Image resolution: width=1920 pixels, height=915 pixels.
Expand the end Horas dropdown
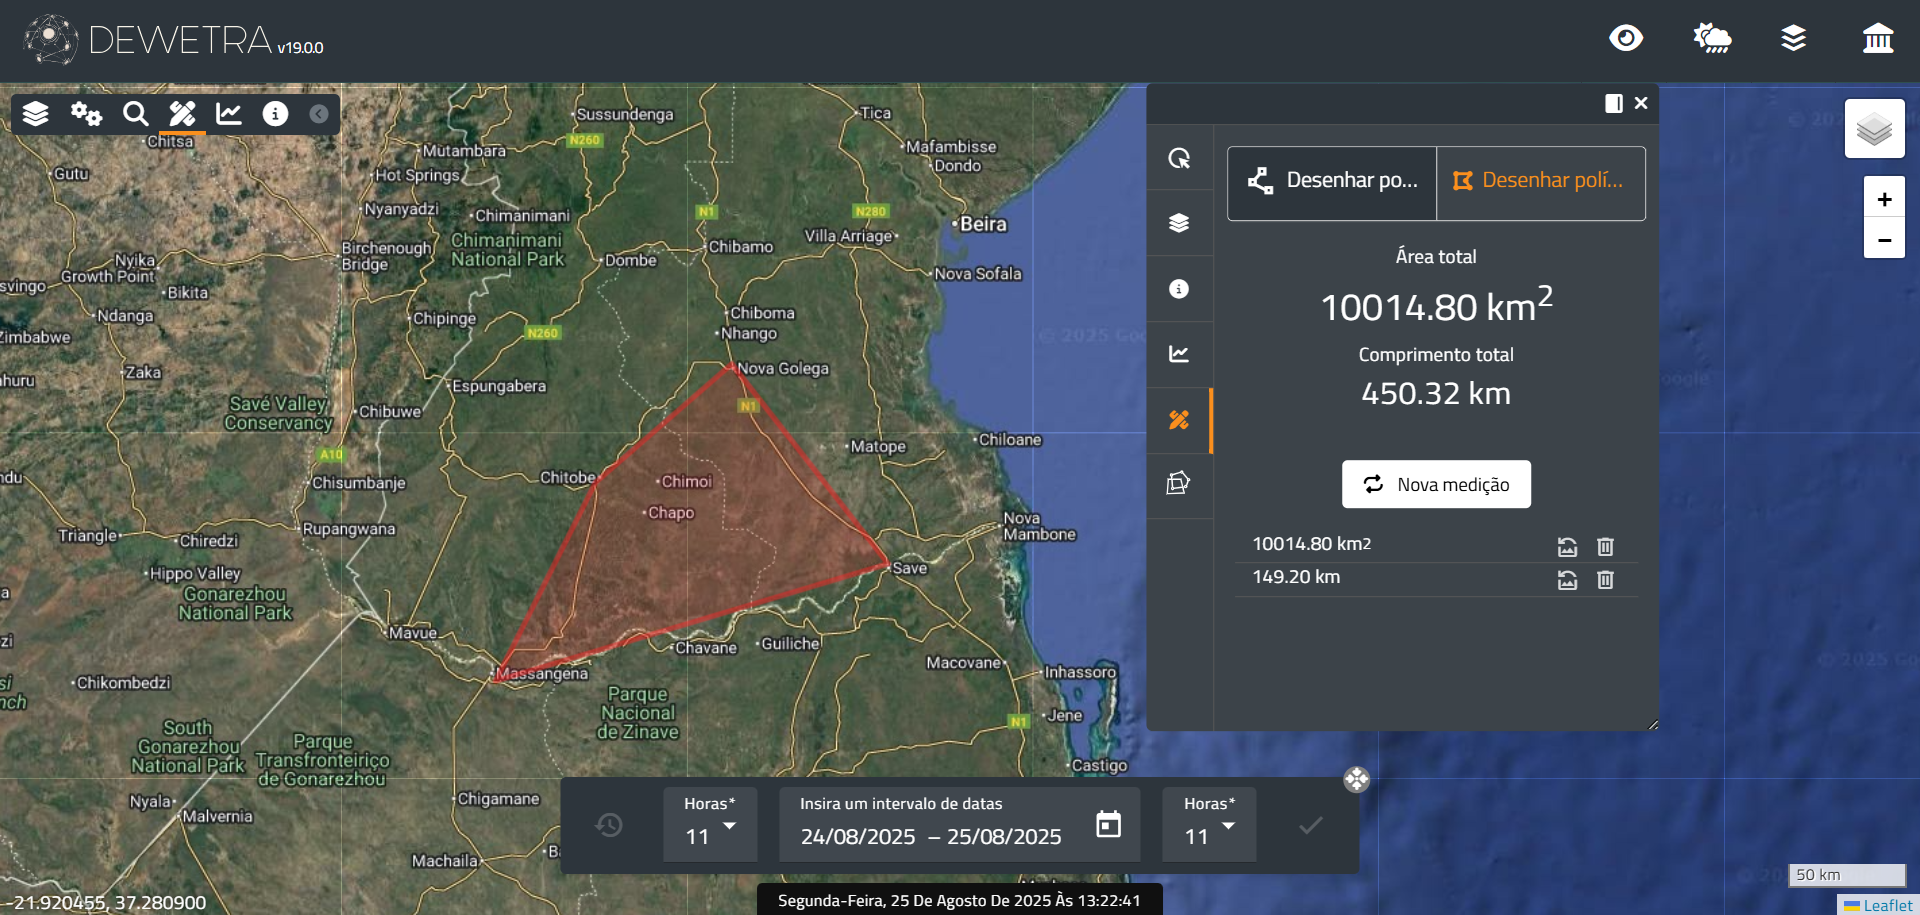pos(1209,825)
